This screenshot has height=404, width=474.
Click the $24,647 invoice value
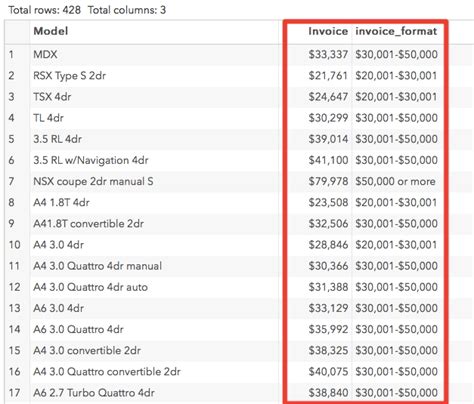328,97
